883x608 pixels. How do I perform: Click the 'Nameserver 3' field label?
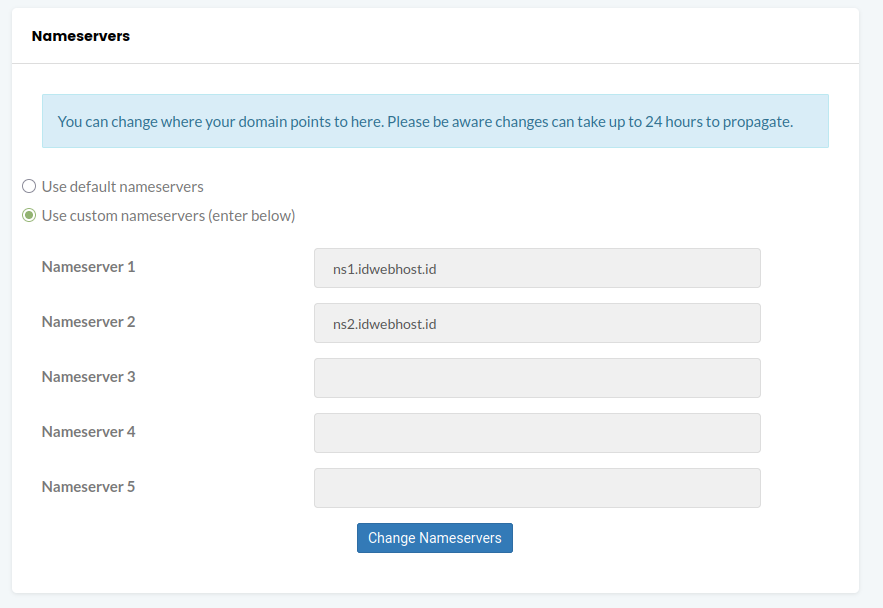[88, 377]
